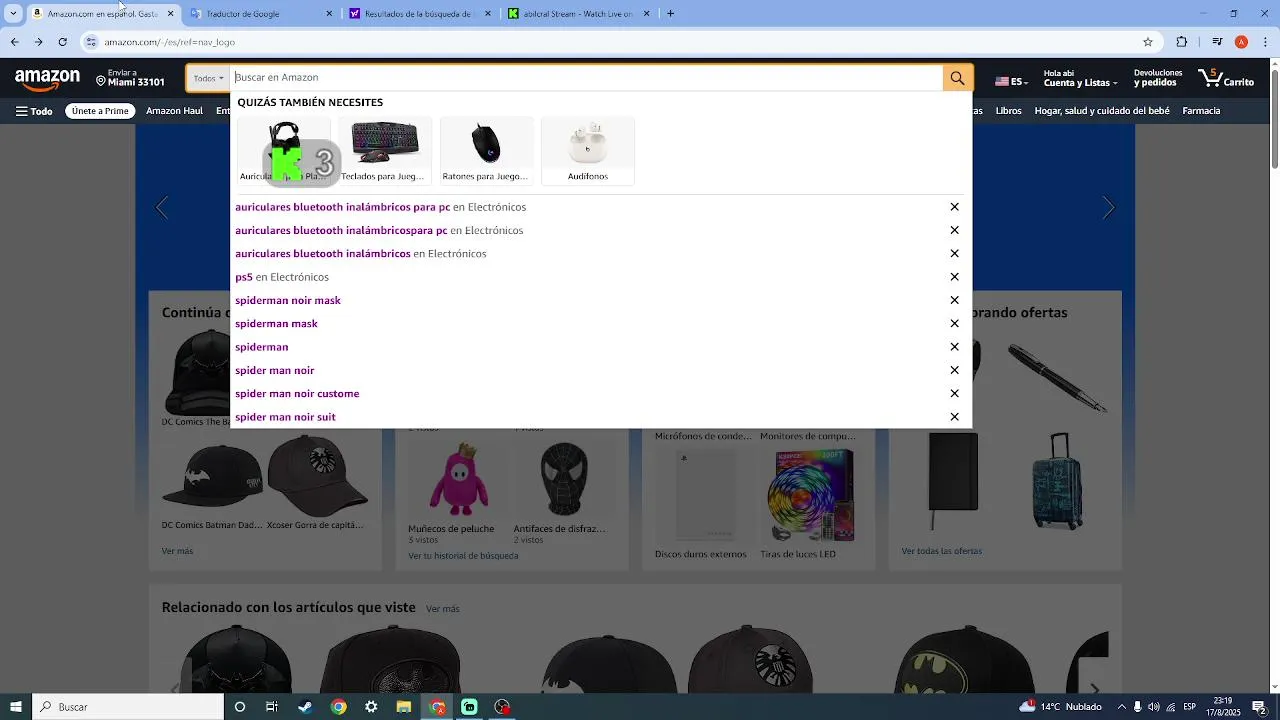Open Libros in the navigation bar
This screenshot has width=1280, height=720.
click(1008, 111)
